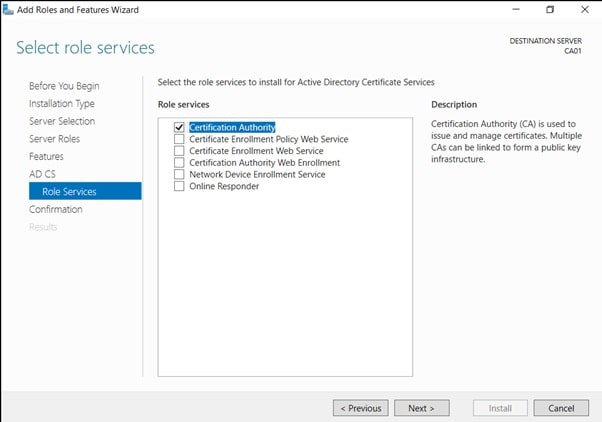Uncheck the Certification Authority checkbox
Viewport: 602px width, 422px height.
[179, 128]
